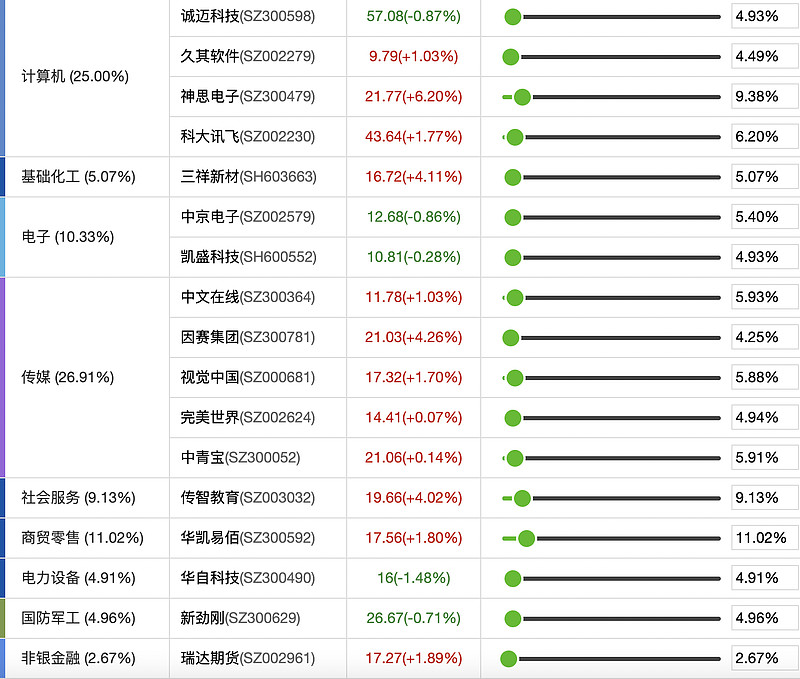Click the 完美世界(SZ002624) stock name
This screenshot has width=800, height=679.
point(248,417)
